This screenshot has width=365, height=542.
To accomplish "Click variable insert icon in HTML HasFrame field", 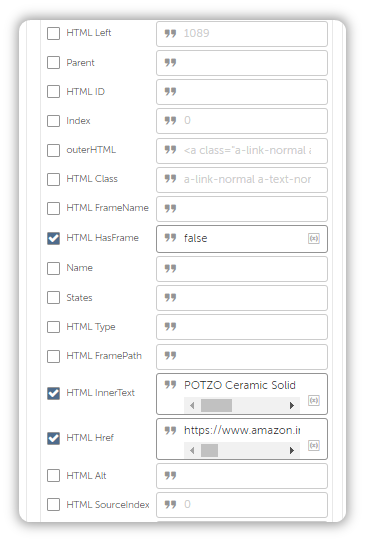I will [x=313, y=239].
